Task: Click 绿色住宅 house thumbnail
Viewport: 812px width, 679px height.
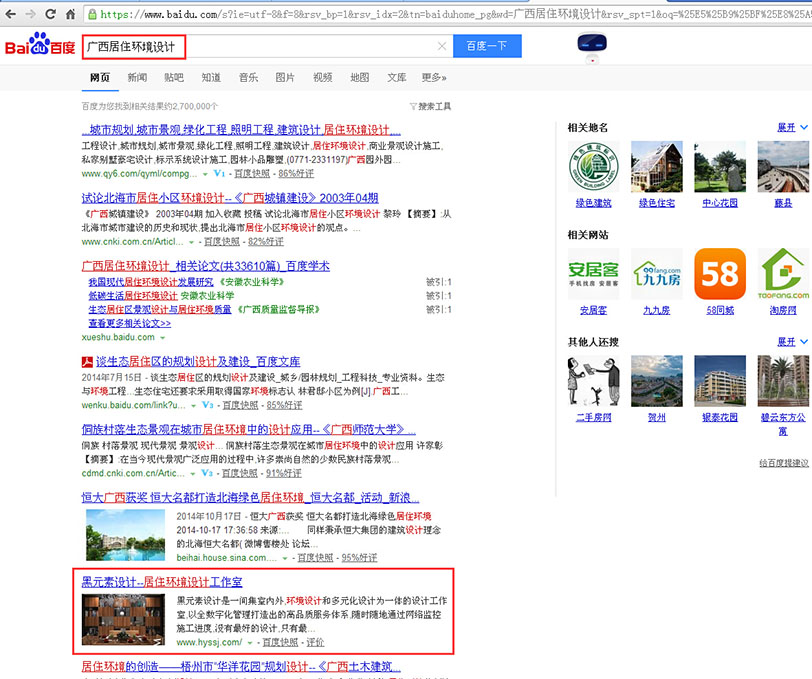Action: [x=657, y=166]
